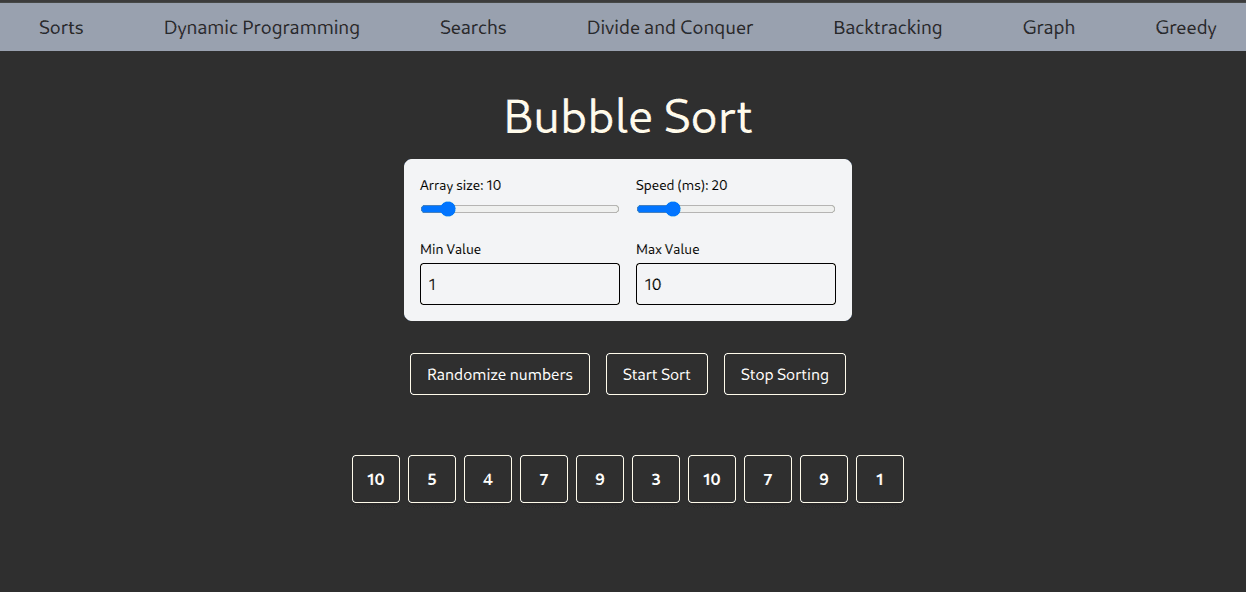Select the Greedy menu item
Image resolution: width=1246 pixels, height=592 pixels.
(x=1185, y=27)
